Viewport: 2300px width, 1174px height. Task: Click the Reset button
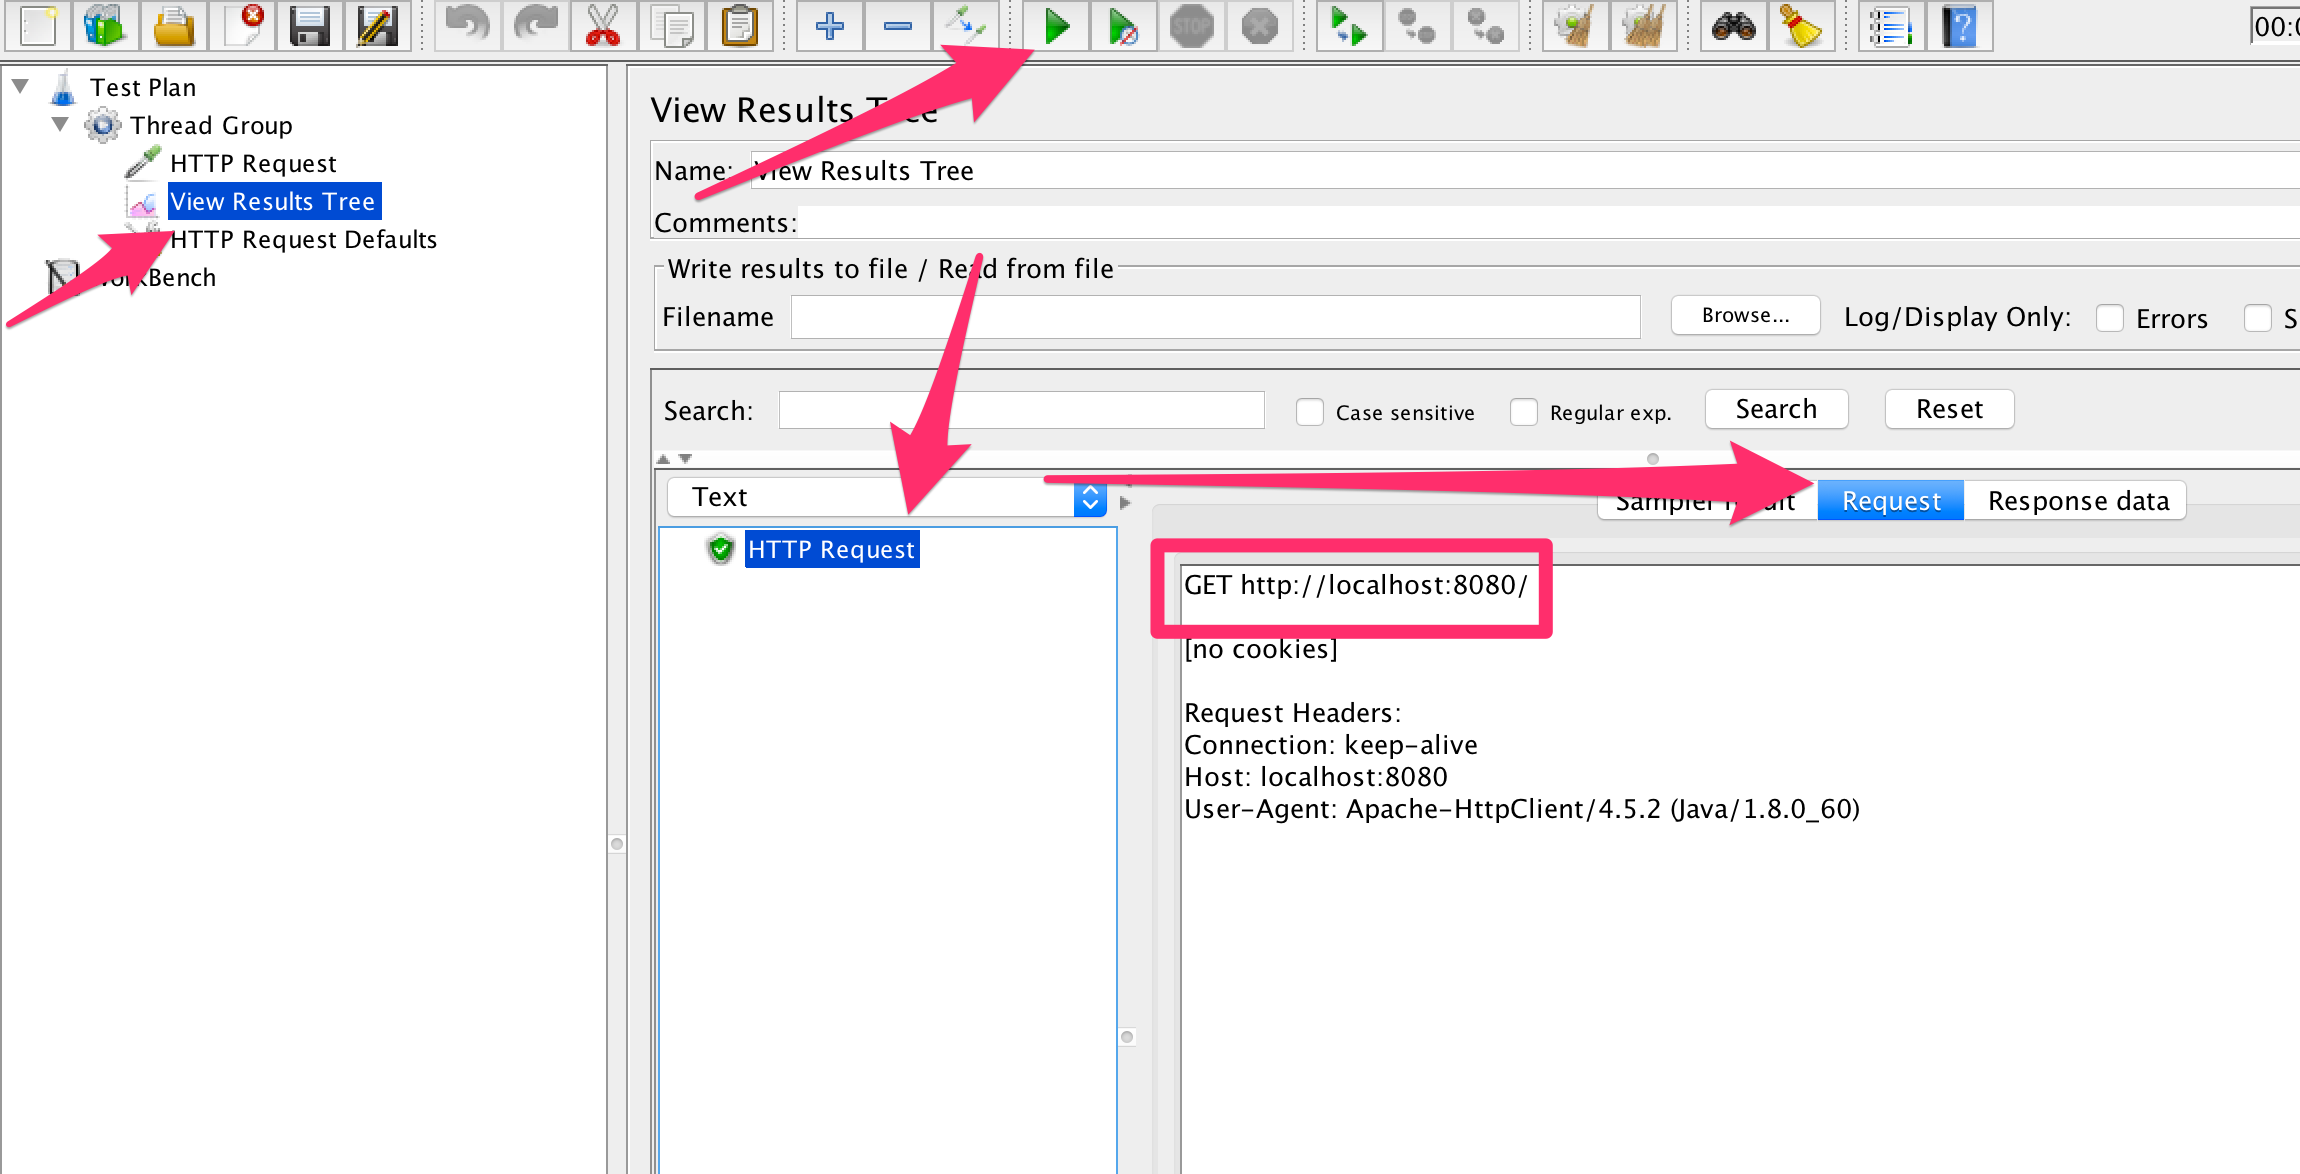click(1949, 409)
